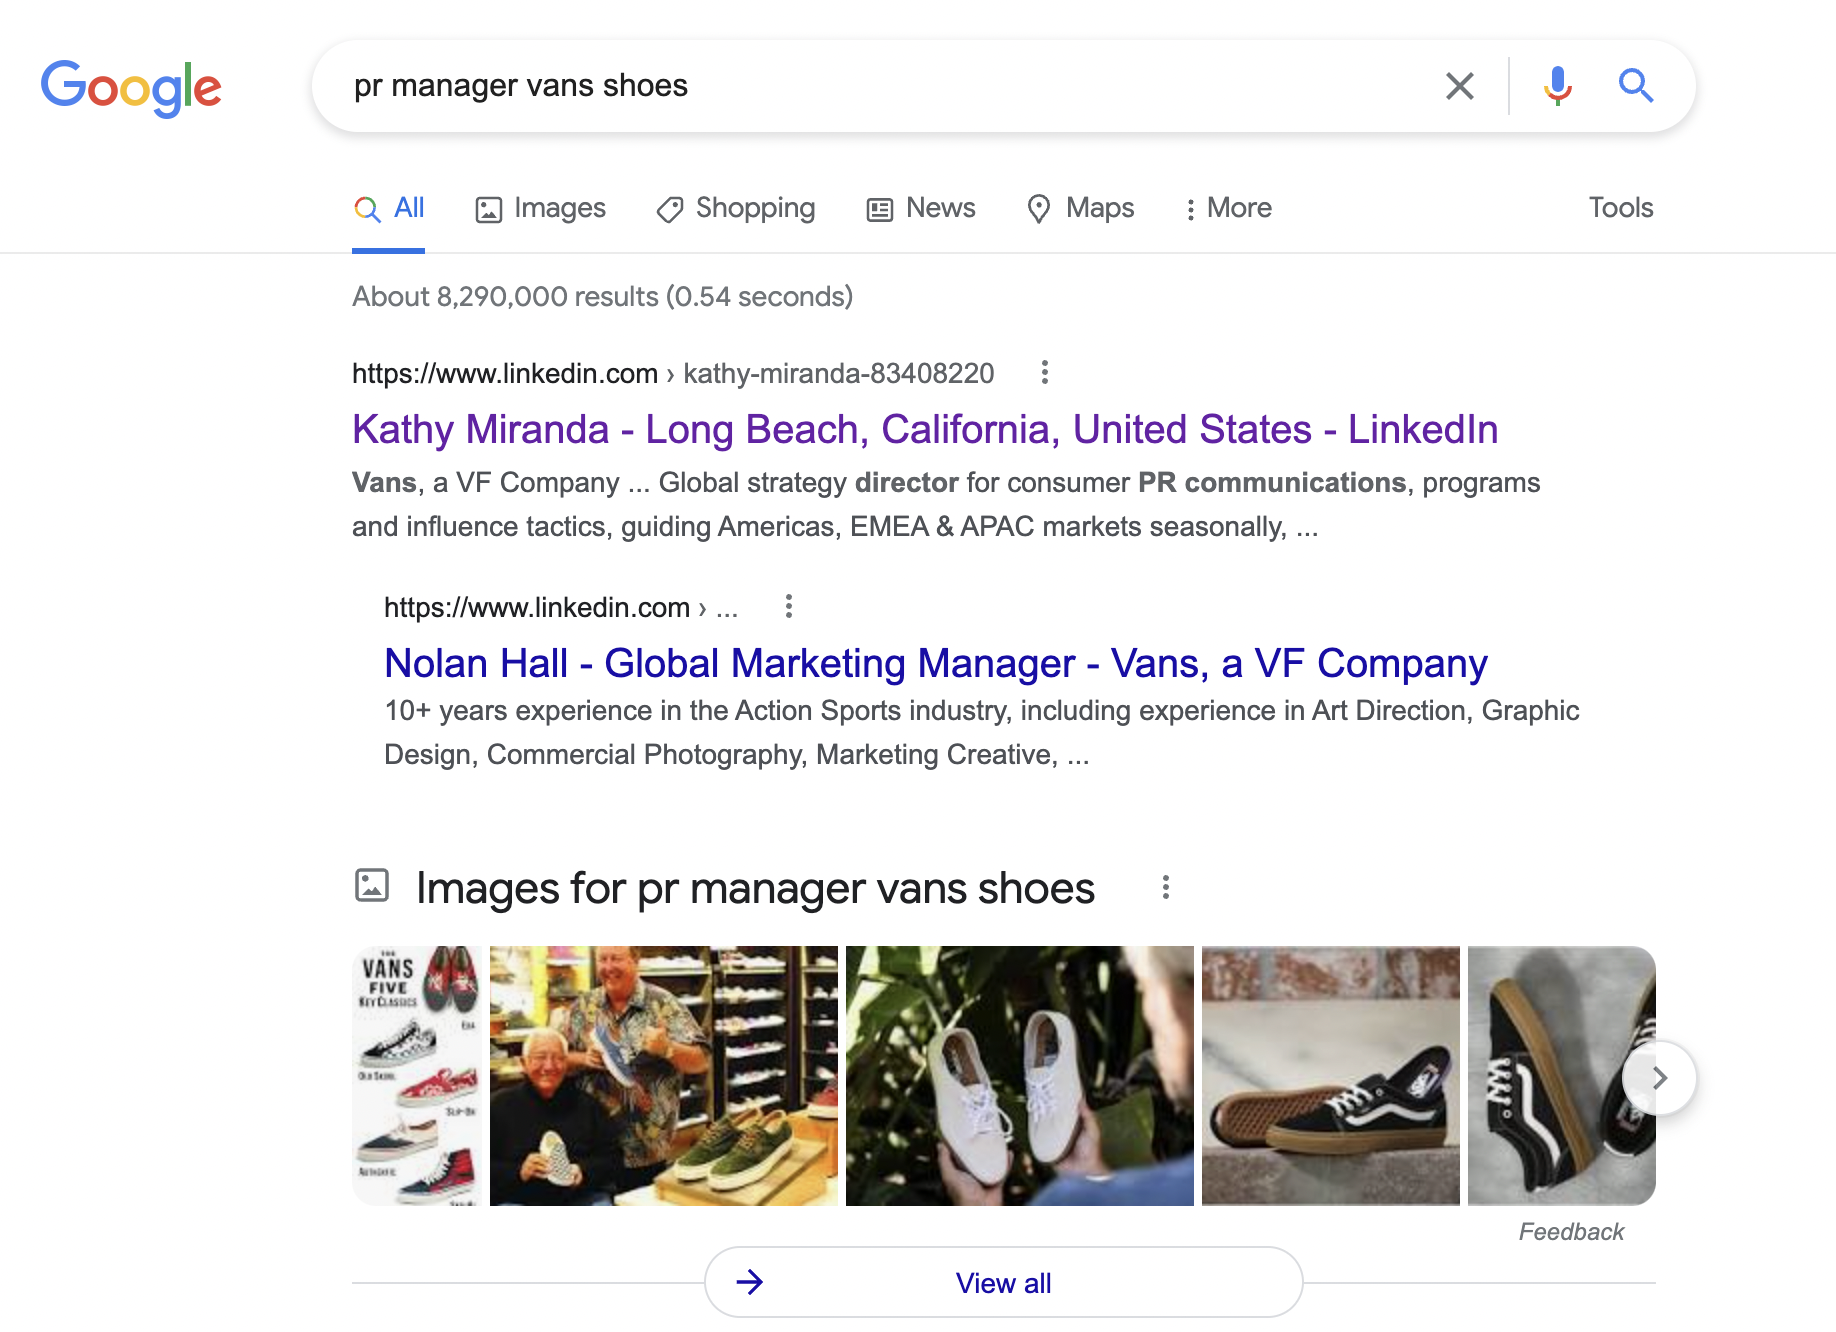The width and height of the screenshot is (1836, 1332).
Task: Click the Feedback link
Action: [1570, 1231]
